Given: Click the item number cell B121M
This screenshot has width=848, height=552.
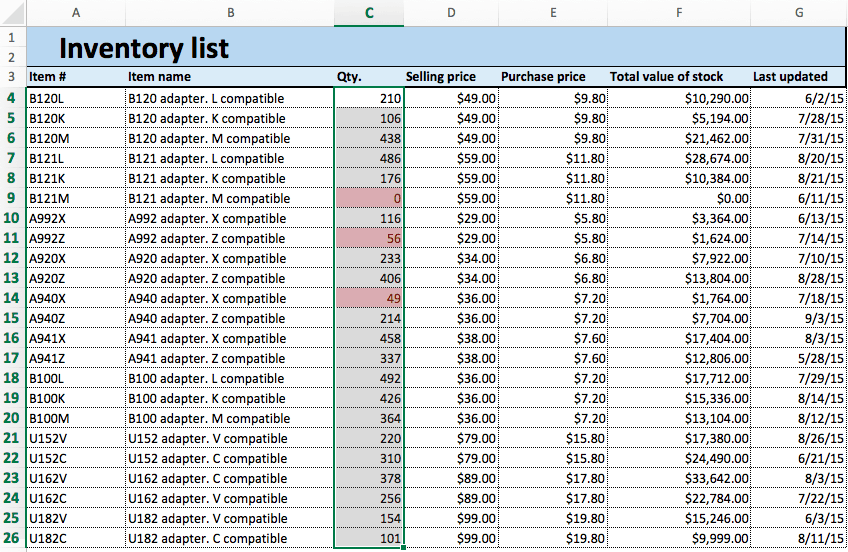Looking at the screenshot, I should tap(76, 198).
